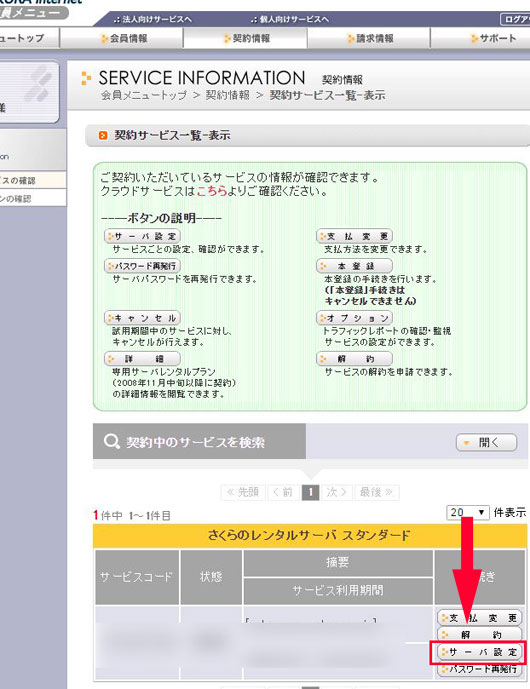Click 解約 button in the service row

[x=479, y=635]
